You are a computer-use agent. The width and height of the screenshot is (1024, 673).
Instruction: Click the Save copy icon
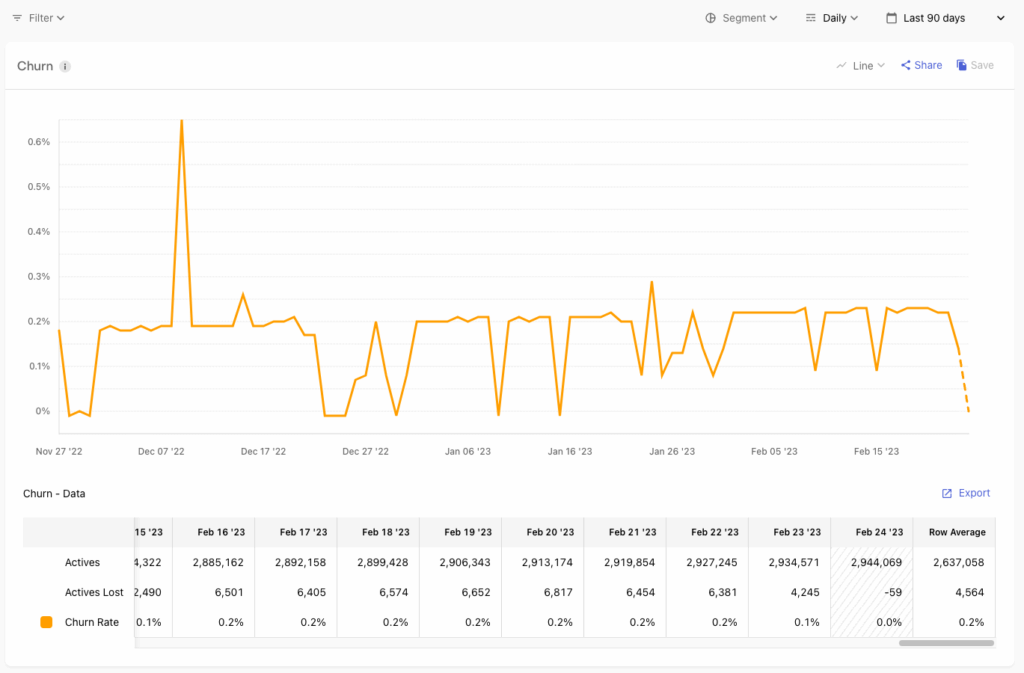pos(961,64)
